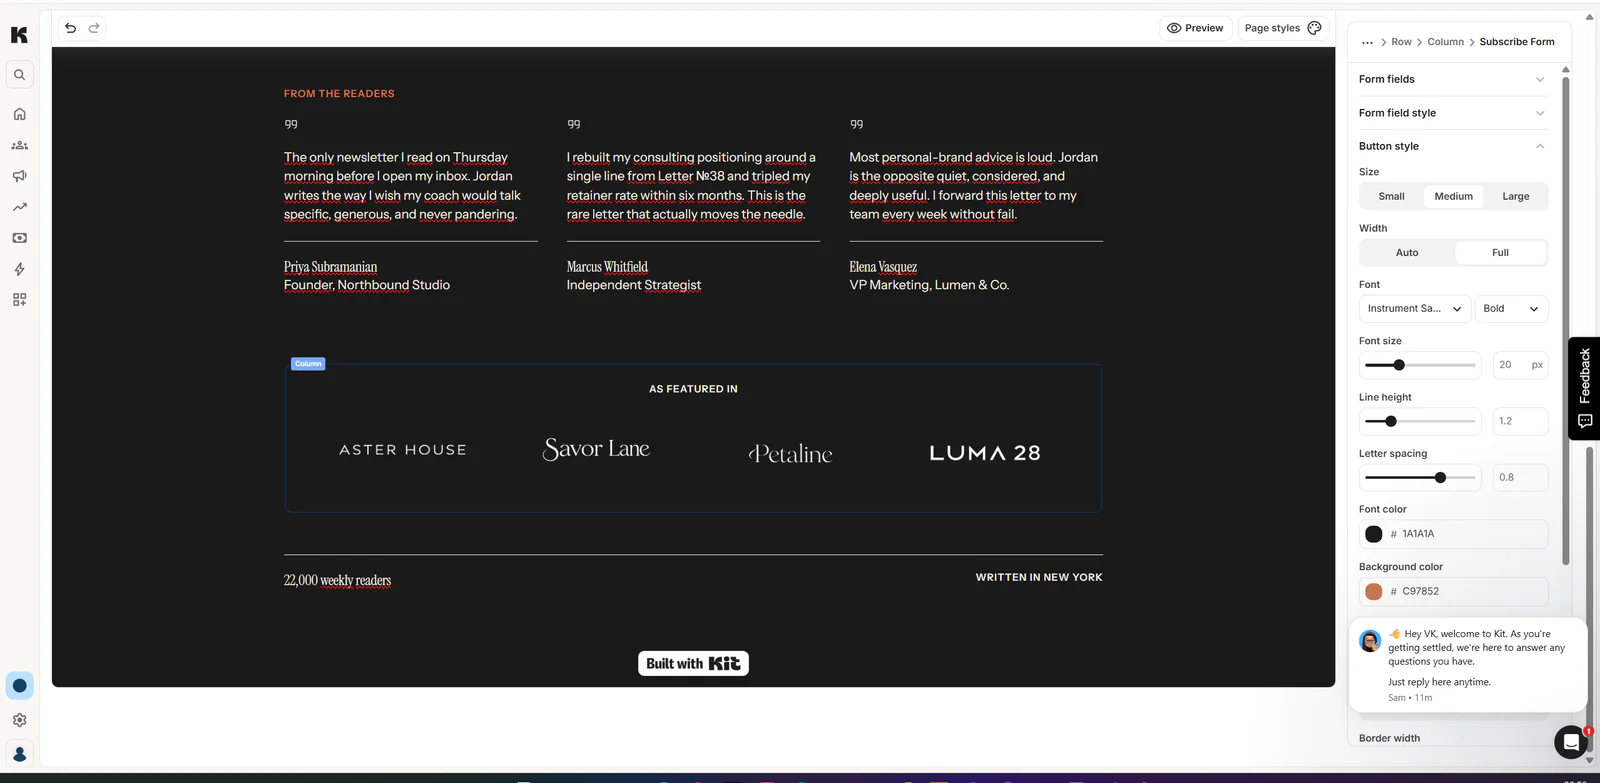Open the Apps grid icon
1600x783 pixels.
(19, 300)
